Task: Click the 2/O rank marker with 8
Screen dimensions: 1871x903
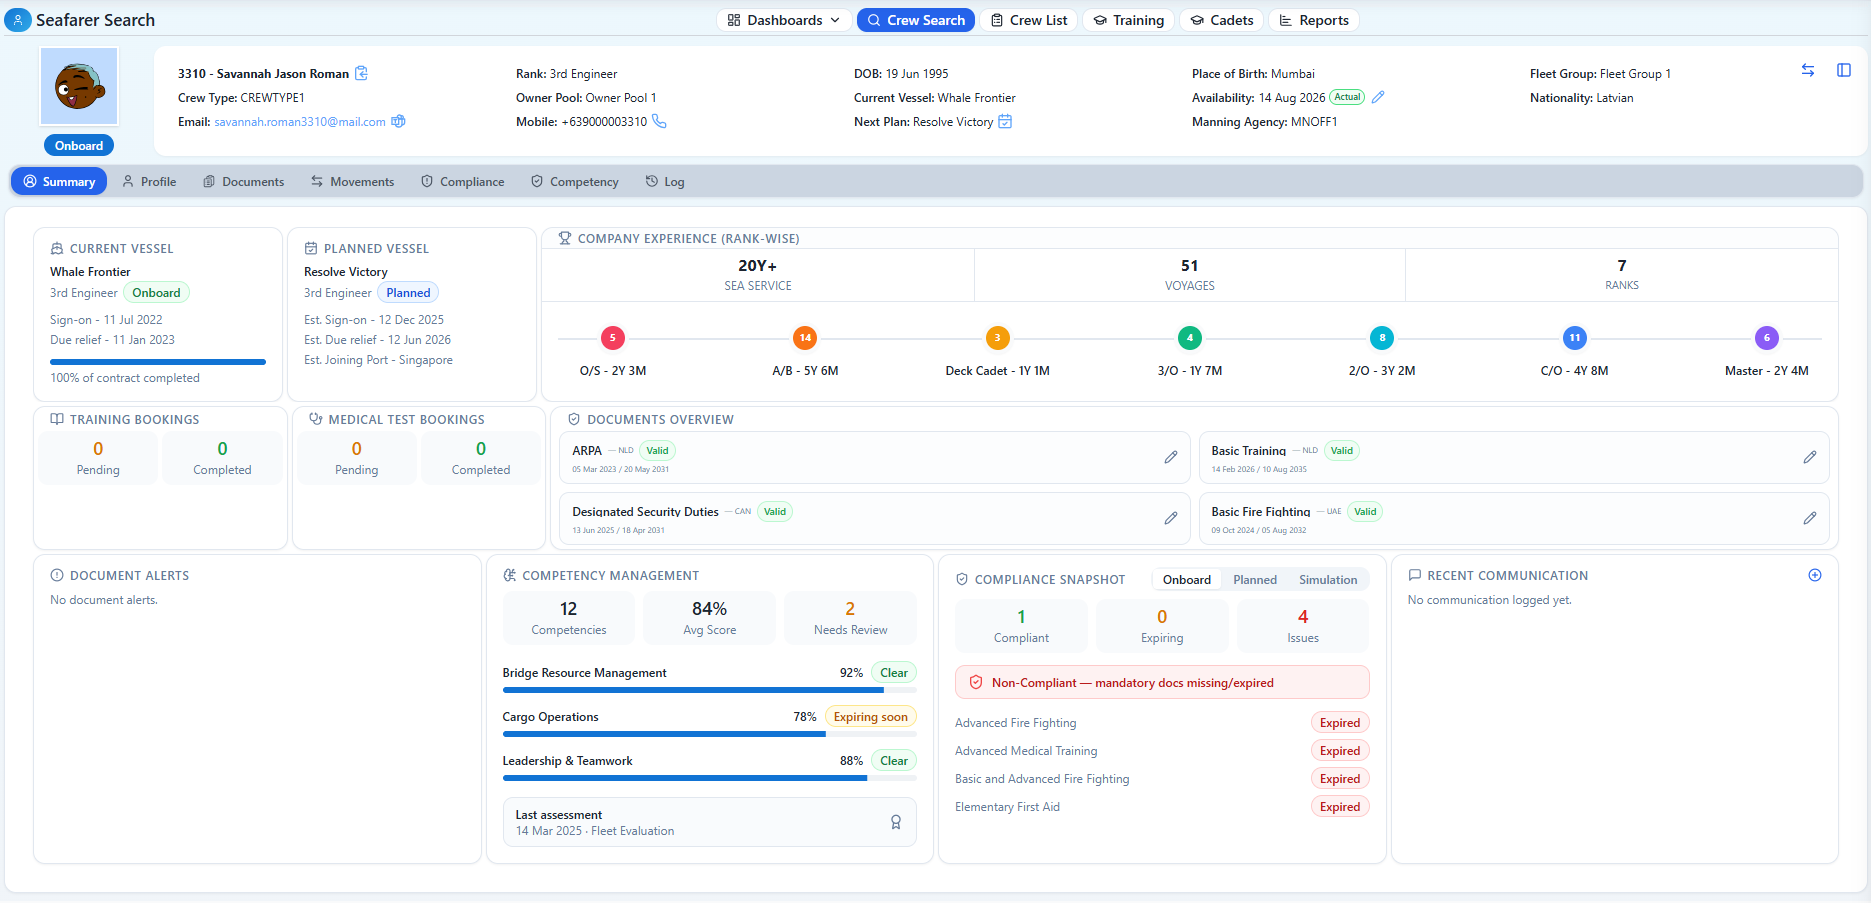Action: click(1382, 338)
